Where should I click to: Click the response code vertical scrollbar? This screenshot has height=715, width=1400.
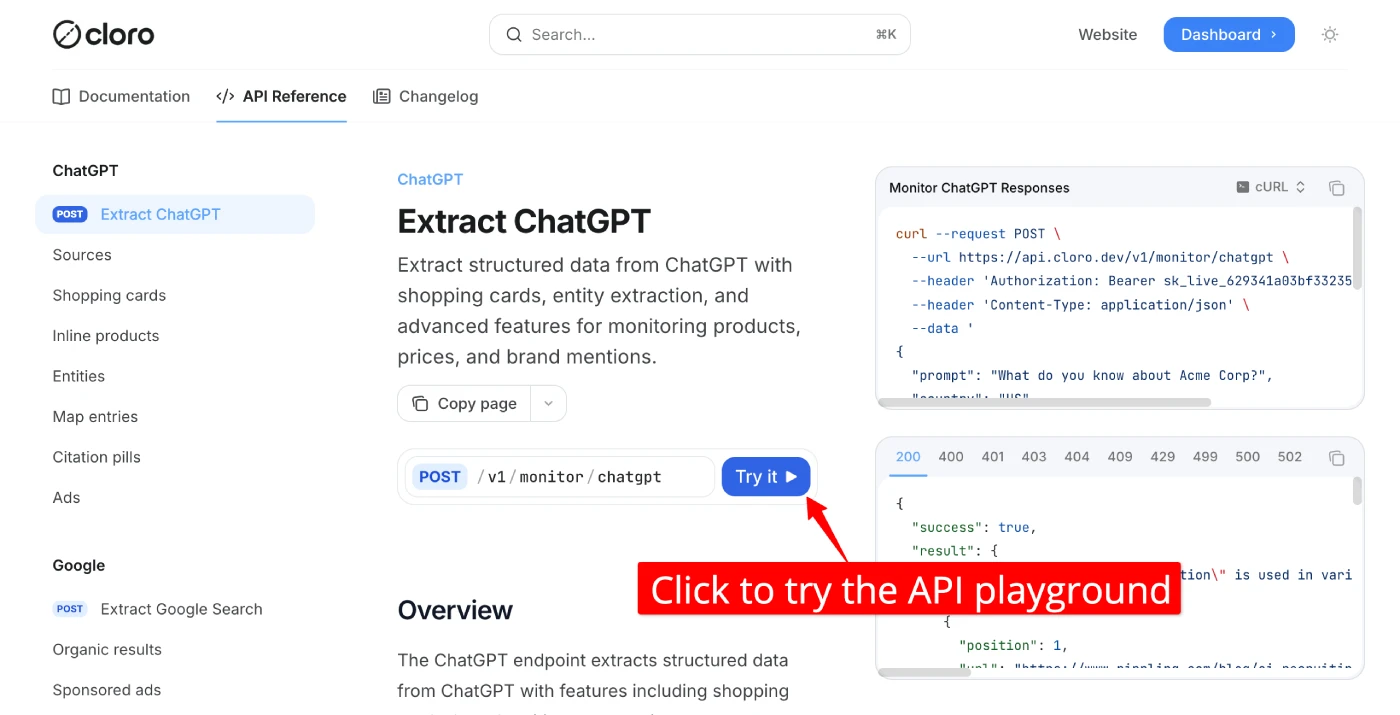(x=1357, y=490)
